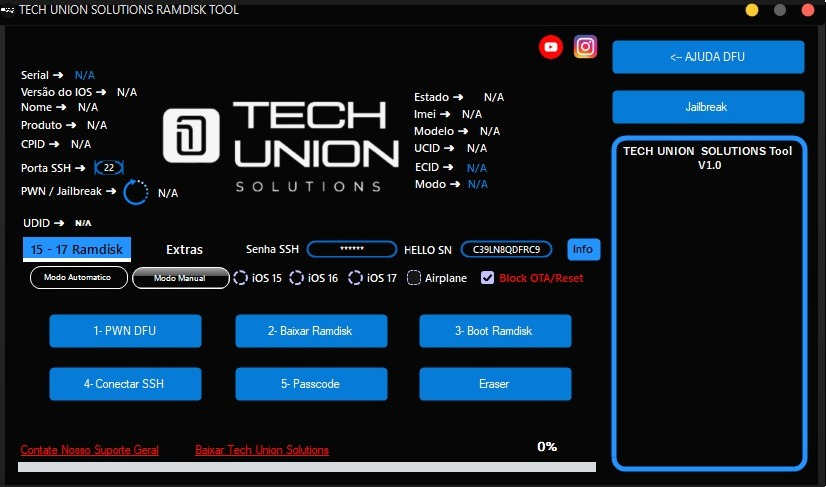Click the Eraser button
Screen dimensions: 826x487
[495, 384]
